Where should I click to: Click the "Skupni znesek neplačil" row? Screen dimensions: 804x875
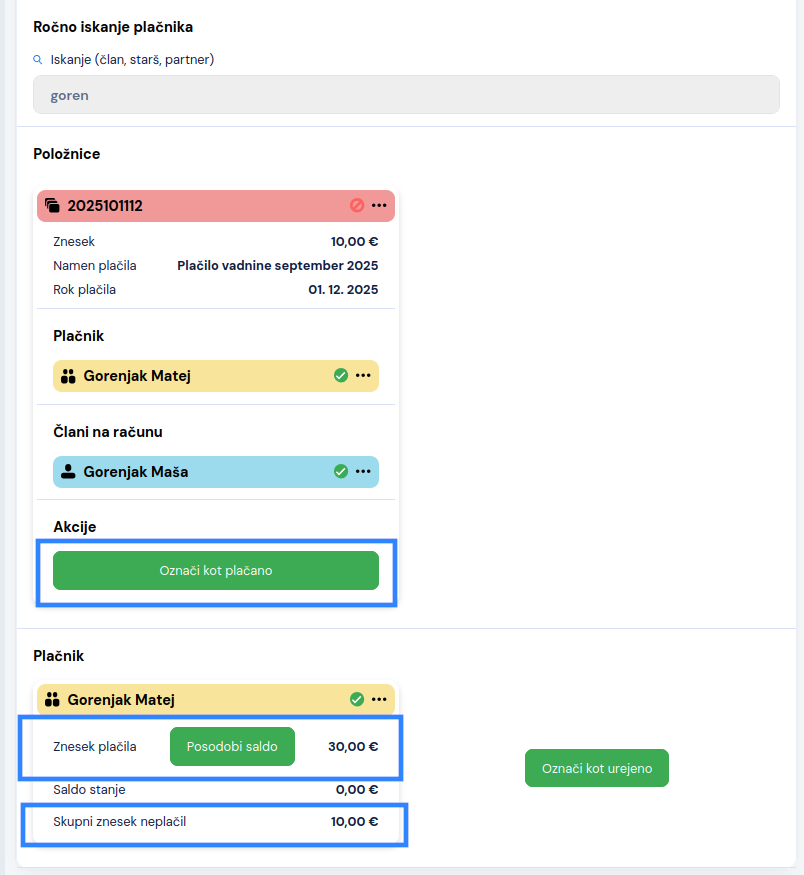(215, 822)
